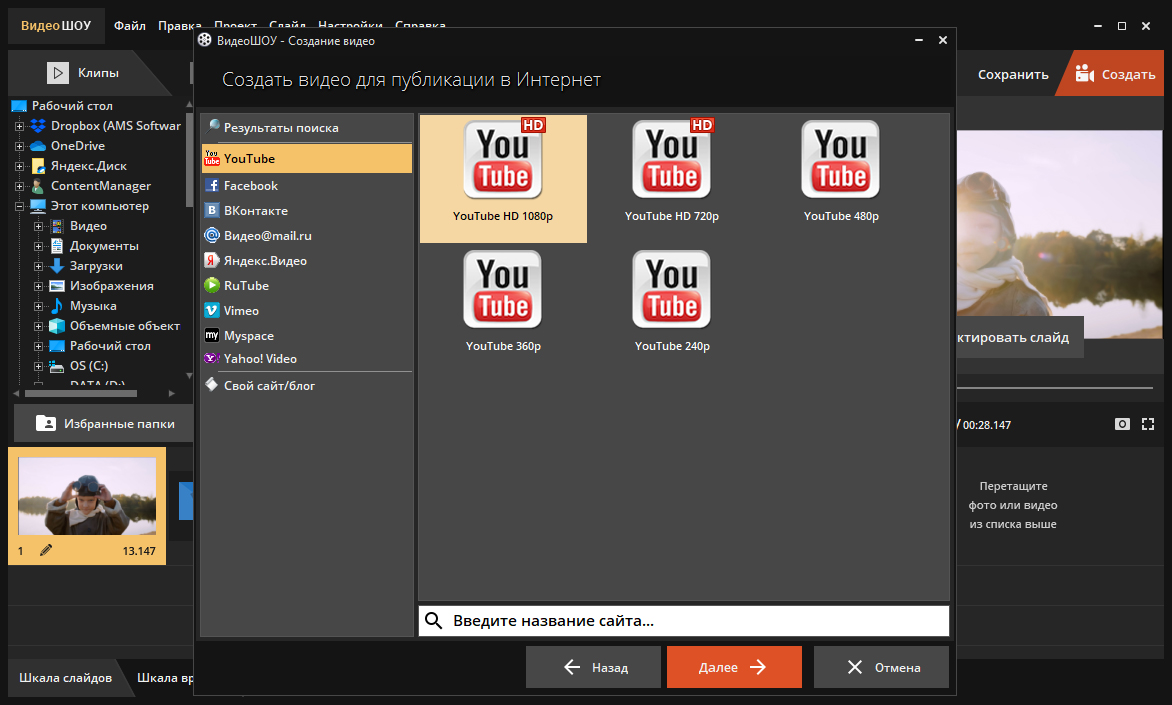The width and height of the screenshot is (1172, 705).
Task: Expand the Изображения tree node
Action: pos(38,286)
